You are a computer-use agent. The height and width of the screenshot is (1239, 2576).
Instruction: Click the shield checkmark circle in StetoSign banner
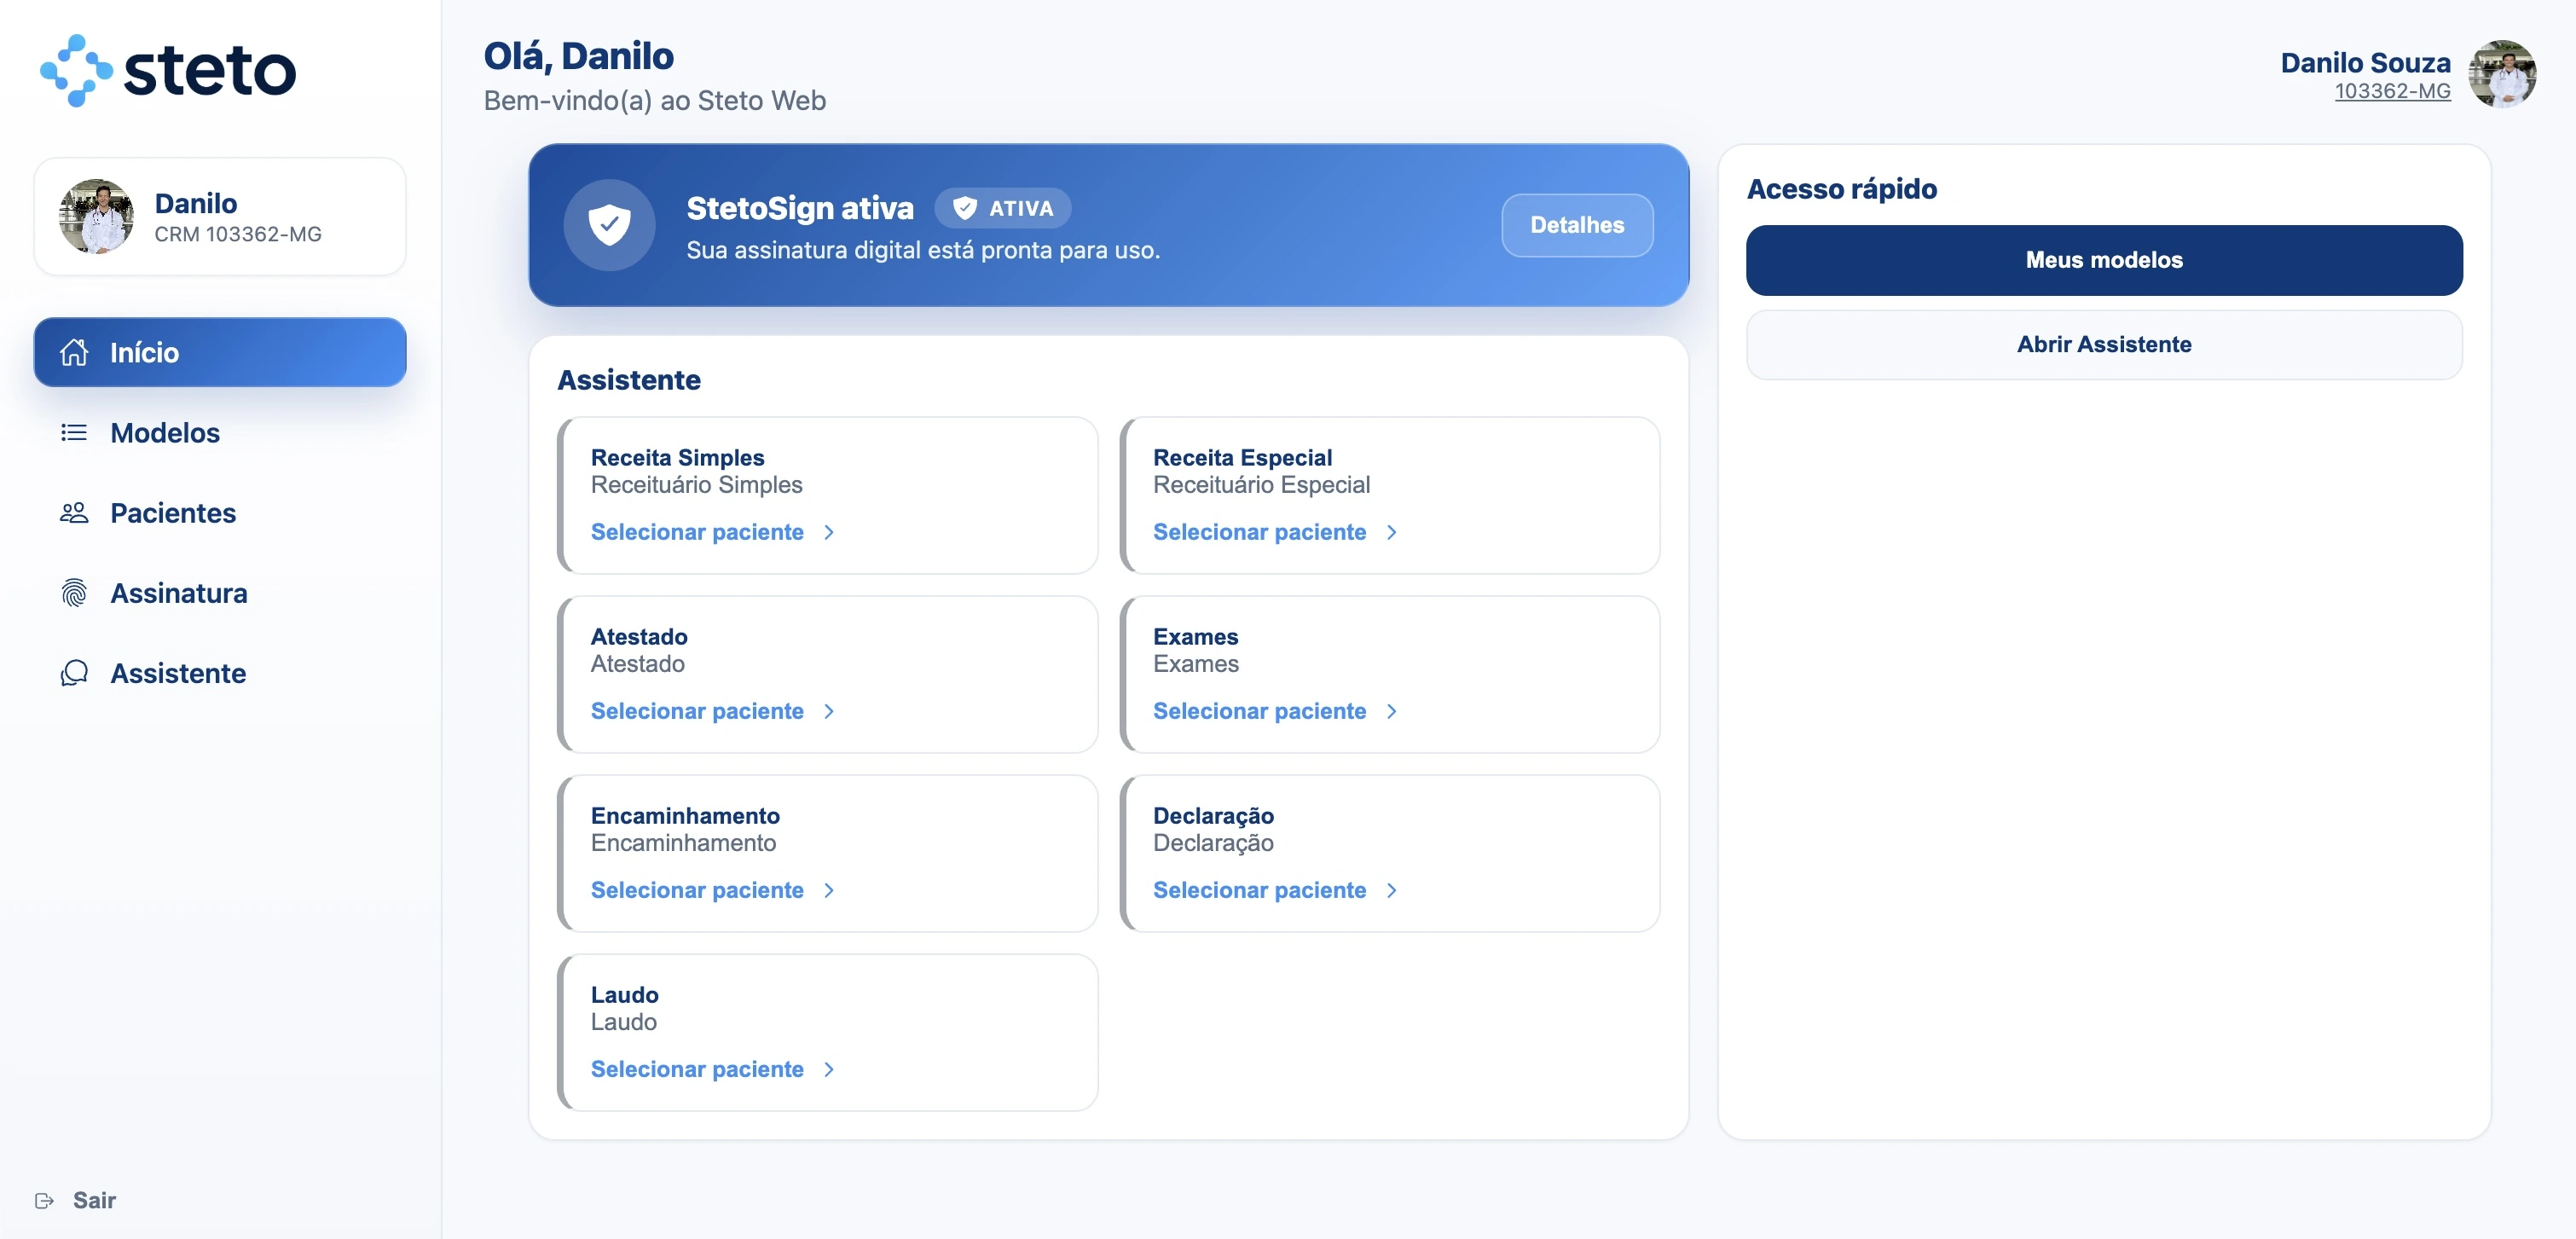(609, 225)
